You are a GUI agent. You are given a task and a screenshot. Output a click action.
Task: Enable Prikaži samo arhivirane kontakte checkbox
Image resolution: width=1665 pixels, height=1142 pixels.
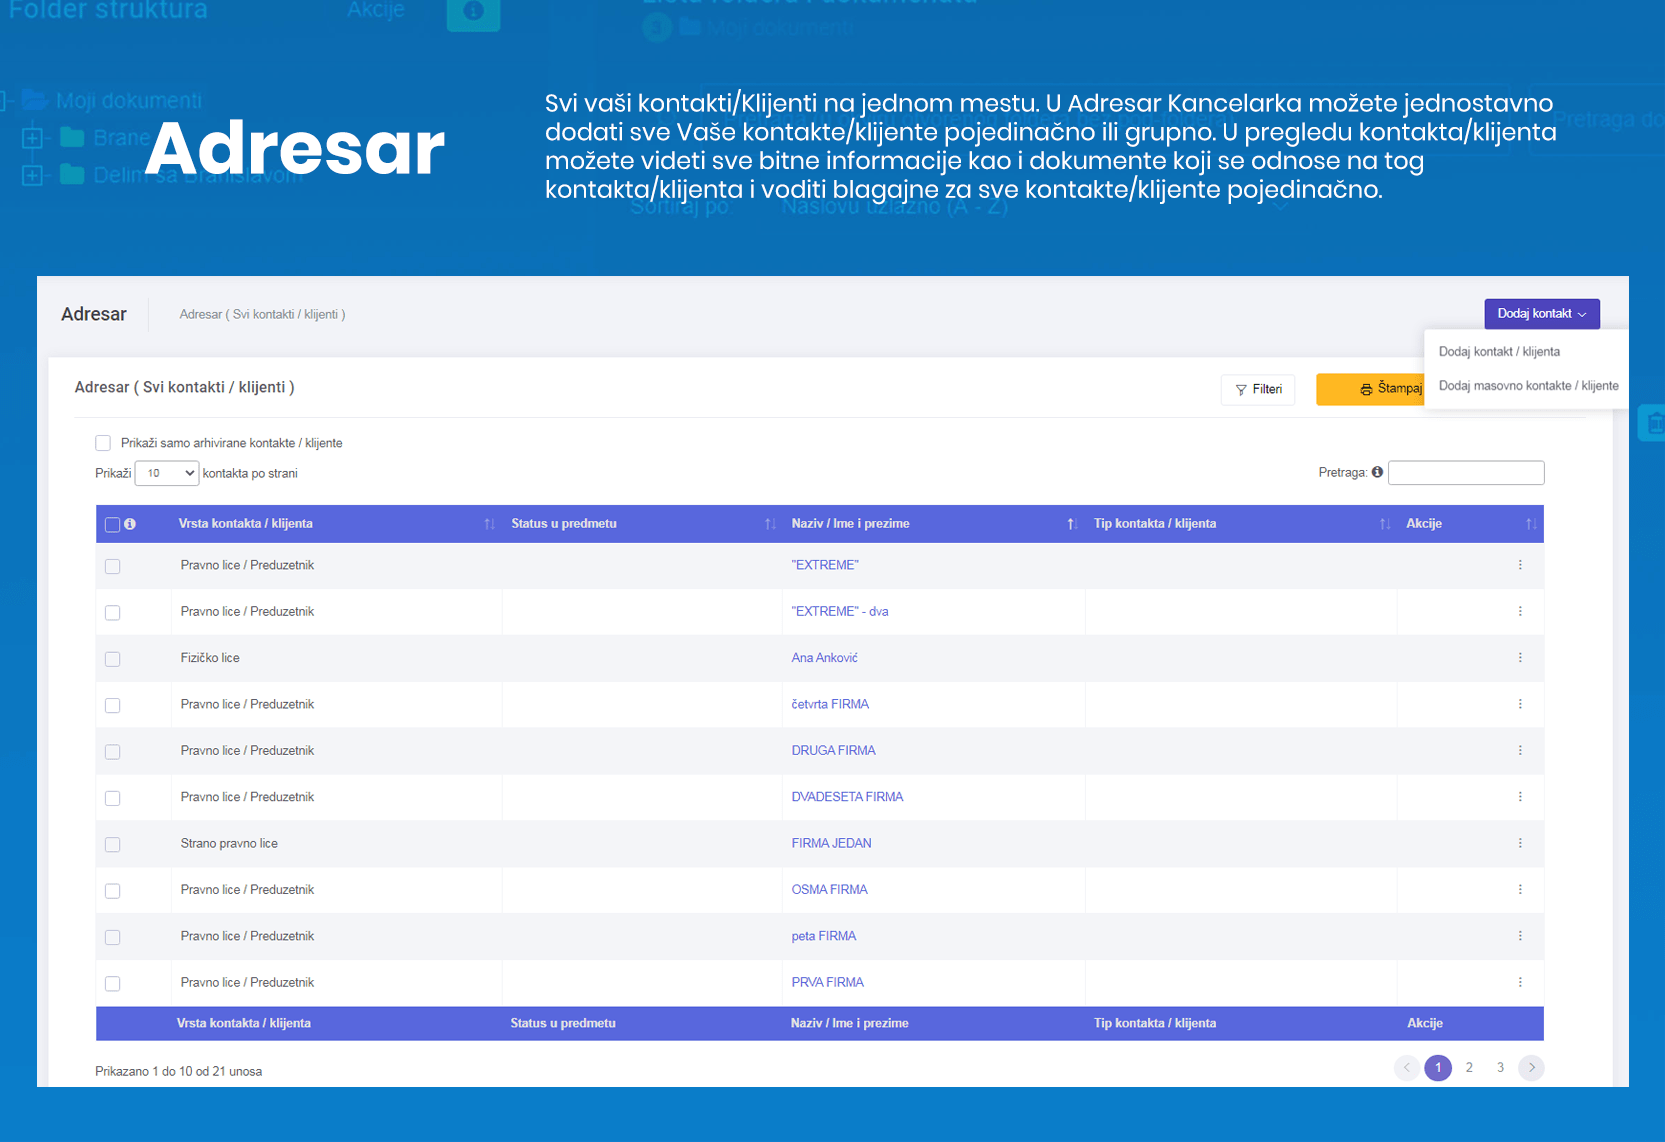(x=103, y=443)
